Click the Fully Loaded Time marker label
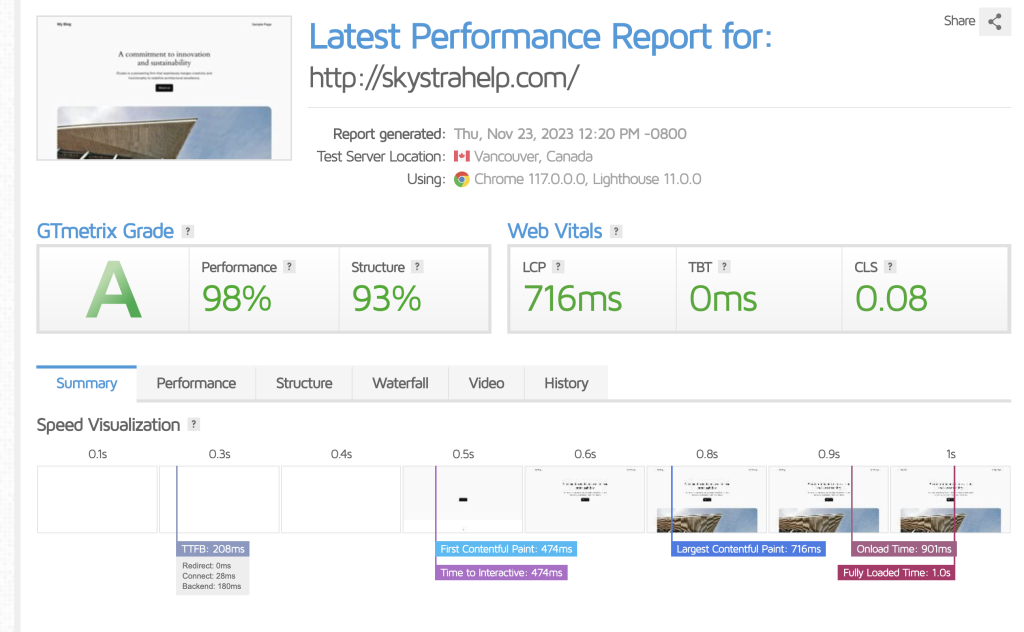The width and height of the screenshot is (1024, 632). 897,573
